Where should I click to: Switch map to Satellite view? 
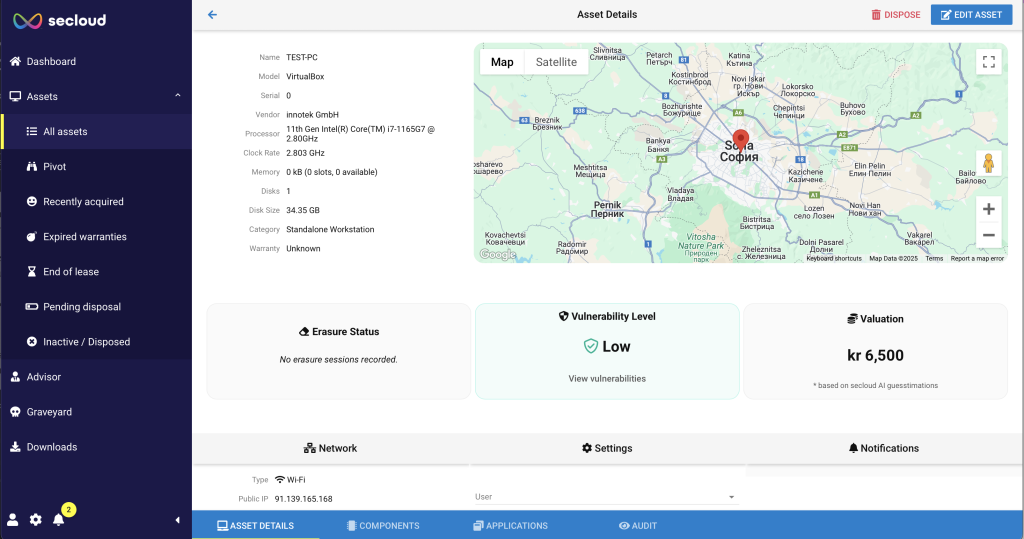556,62
